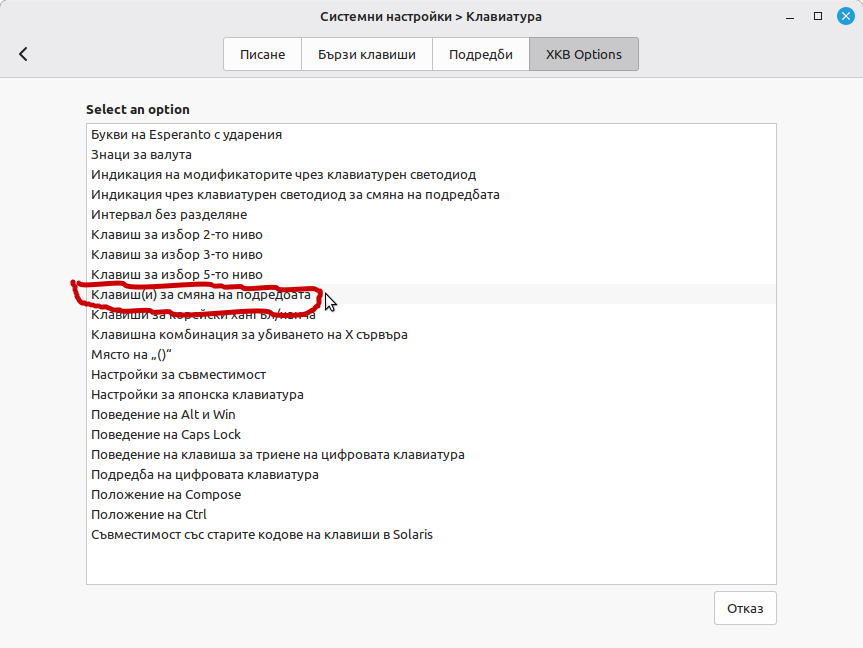
Task: Select Поведение на Caps Lock
Action: [x=432, y=435]
